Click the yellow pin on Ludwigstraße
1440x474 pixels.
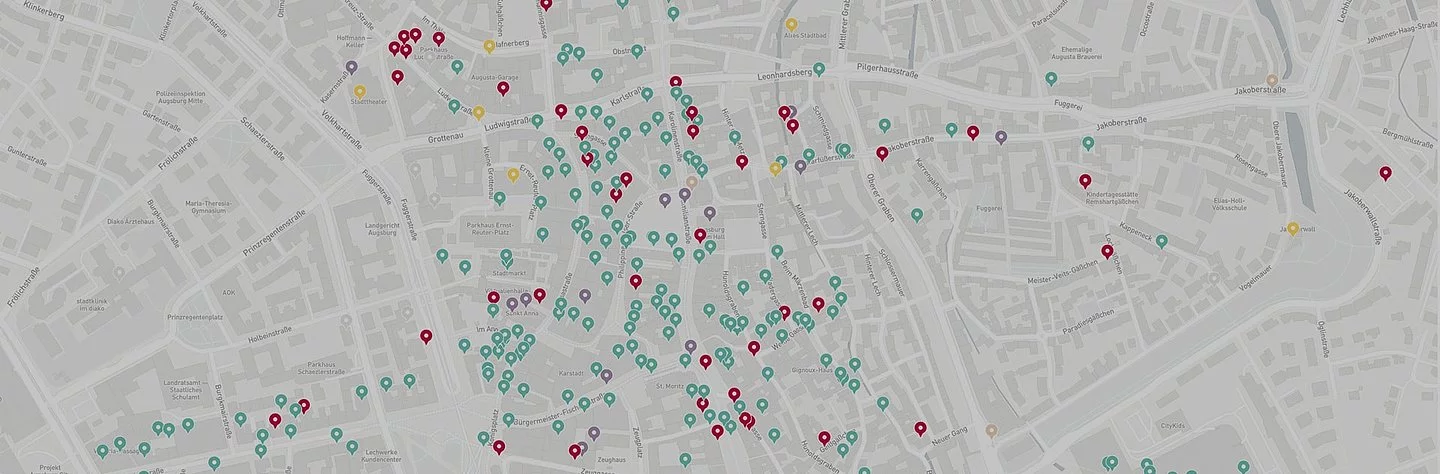pos(478,113)
